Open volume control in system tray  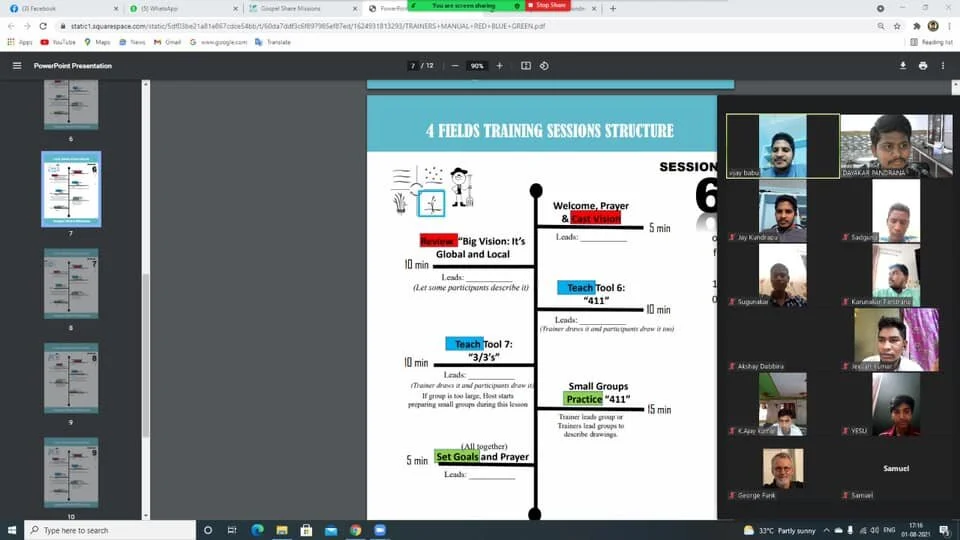pos(875,530)
